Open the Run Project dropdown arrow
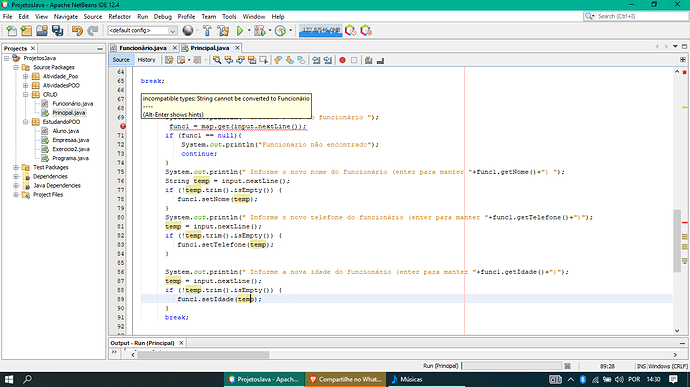This screenshot has width=690, height=387. (x=249, y=31)
